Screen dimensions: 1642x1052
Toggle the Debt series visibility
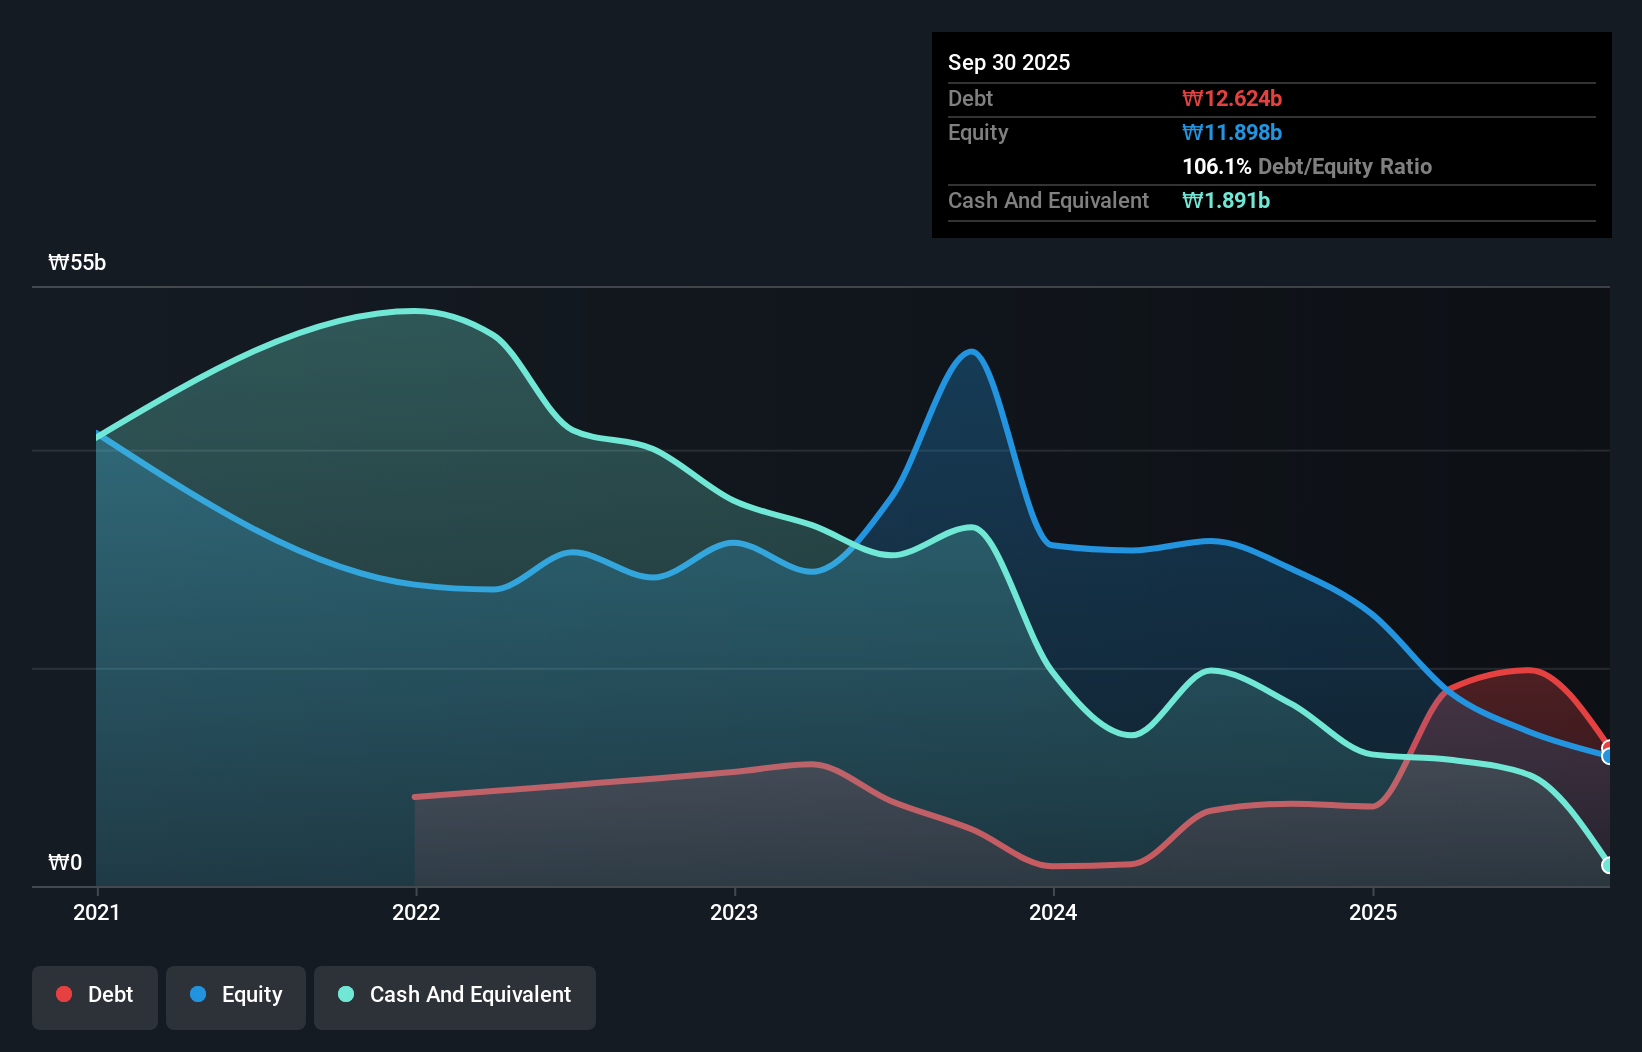pos(95,997)
